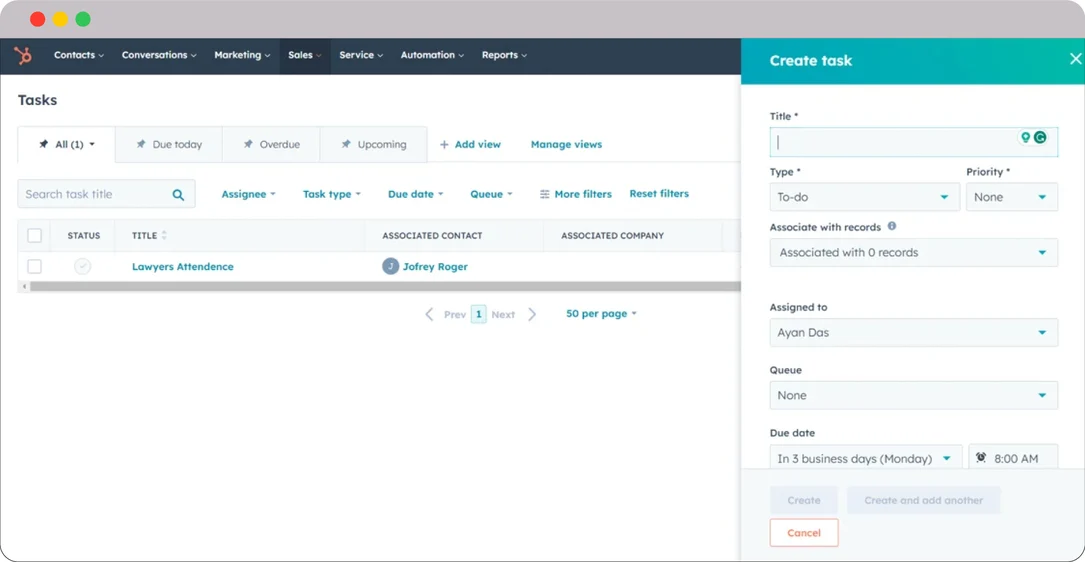Image resolution: width=1085 pixels, height=562 pixels.
Task: Switch to the All (1) tab
Action: (x=66, y=145)
